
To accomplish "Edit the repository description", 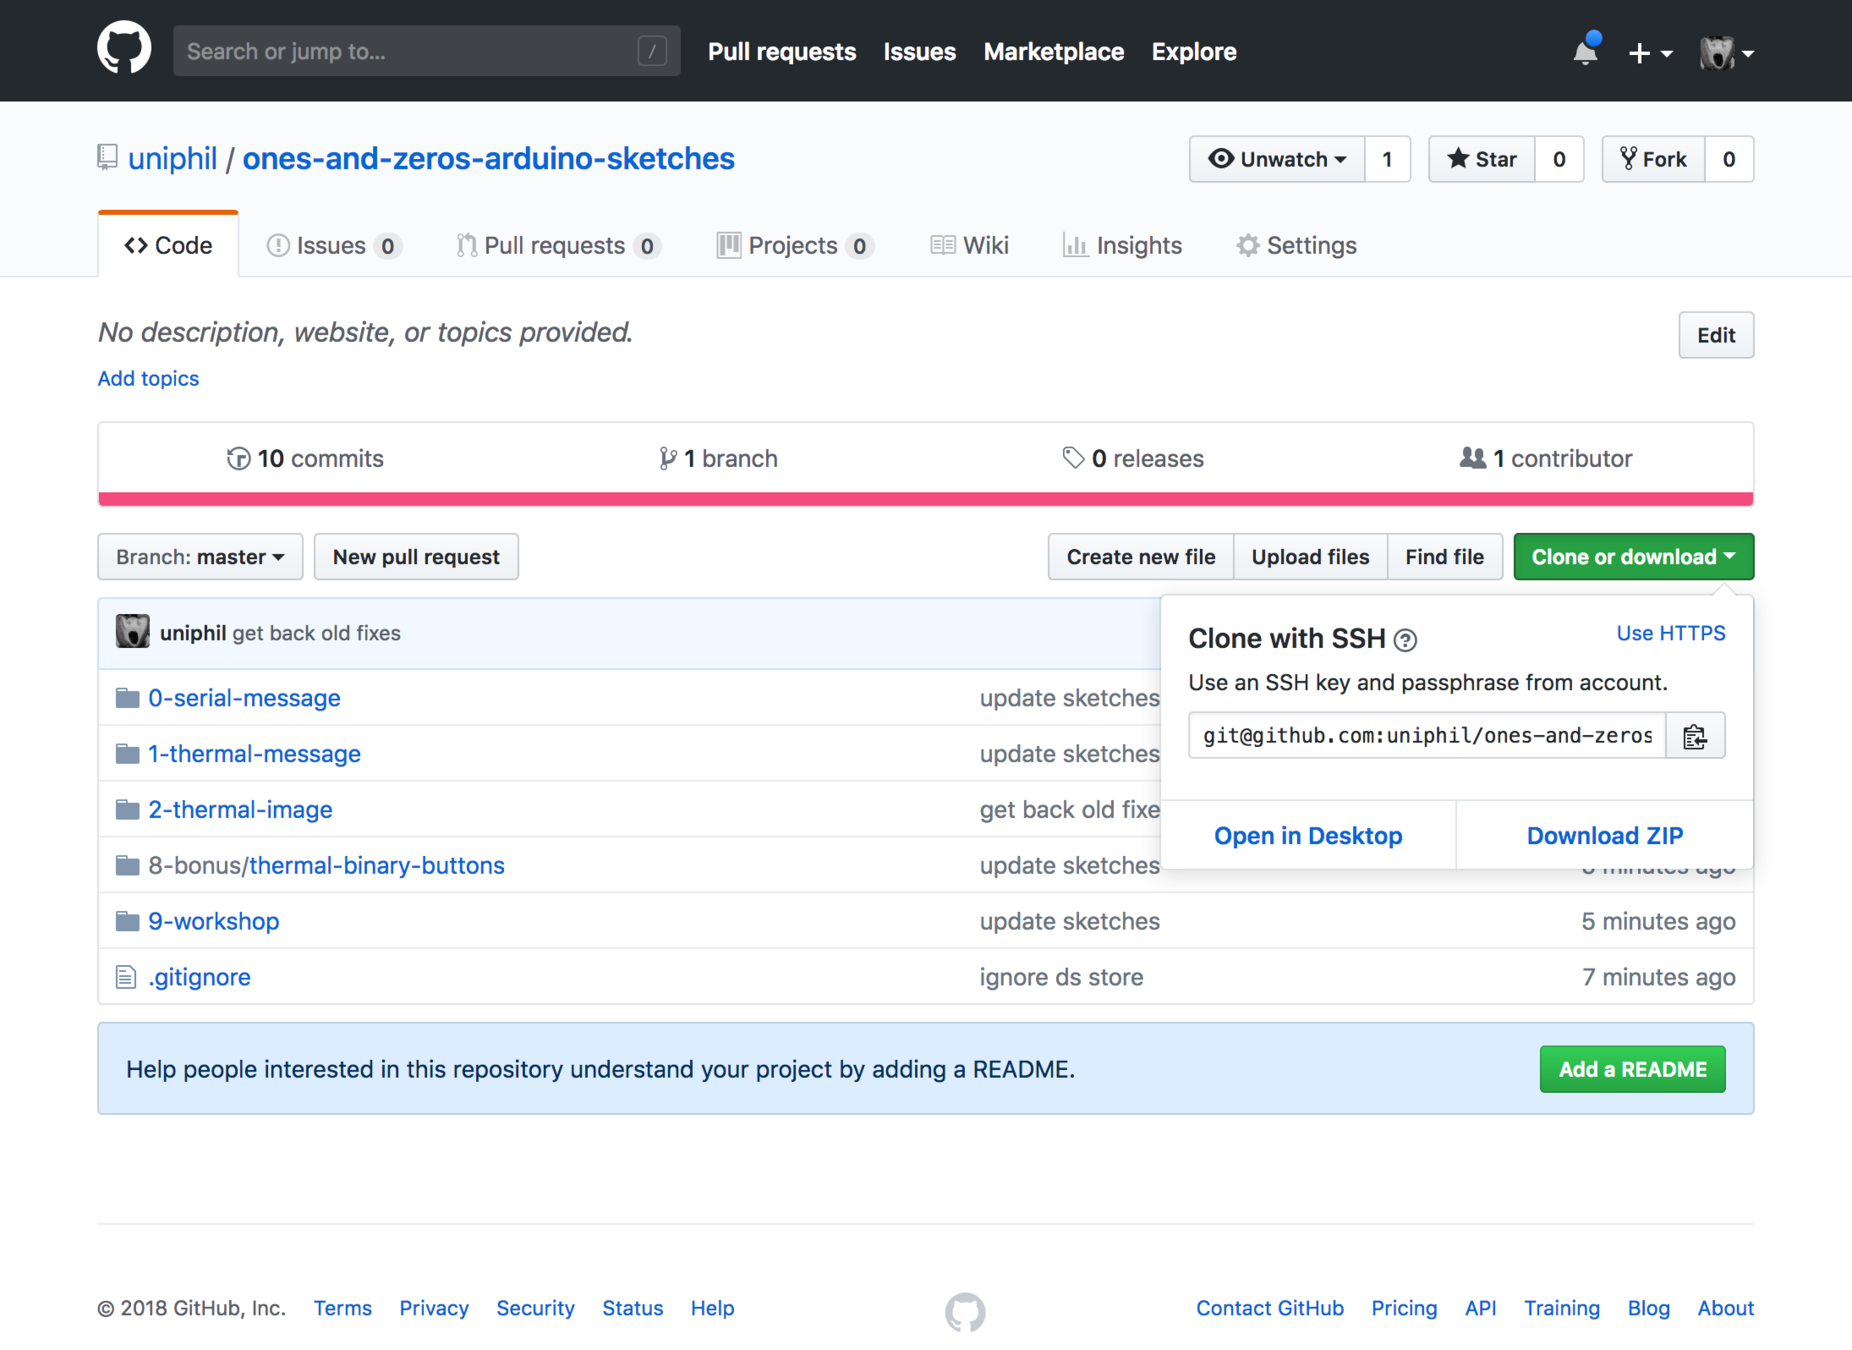I will [1715, 335].
